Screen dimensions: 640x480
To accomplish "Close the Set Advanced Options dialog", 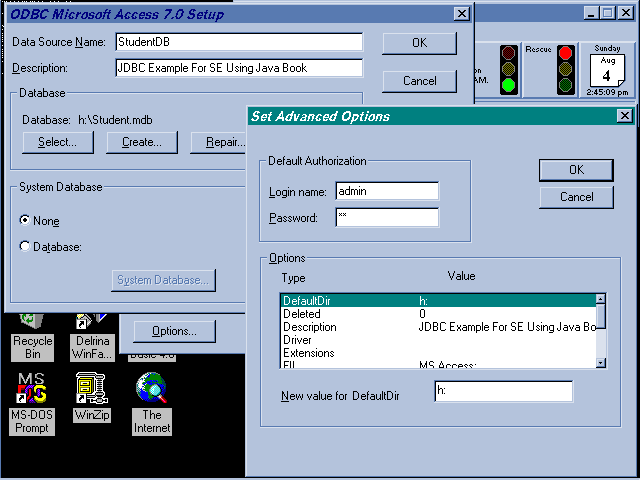I will tap(624, 116).
